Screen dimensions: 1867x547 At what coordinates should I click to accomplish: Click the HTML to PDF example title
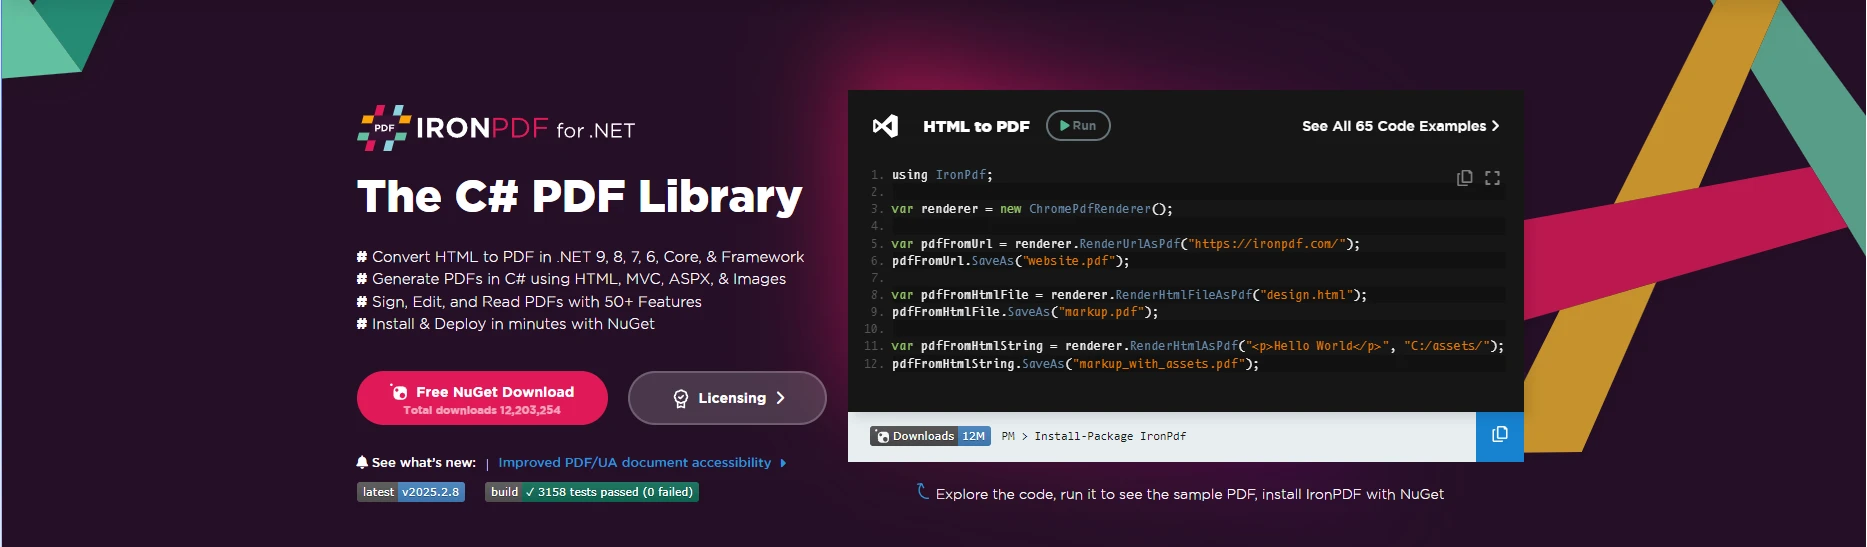pos(976,127)
